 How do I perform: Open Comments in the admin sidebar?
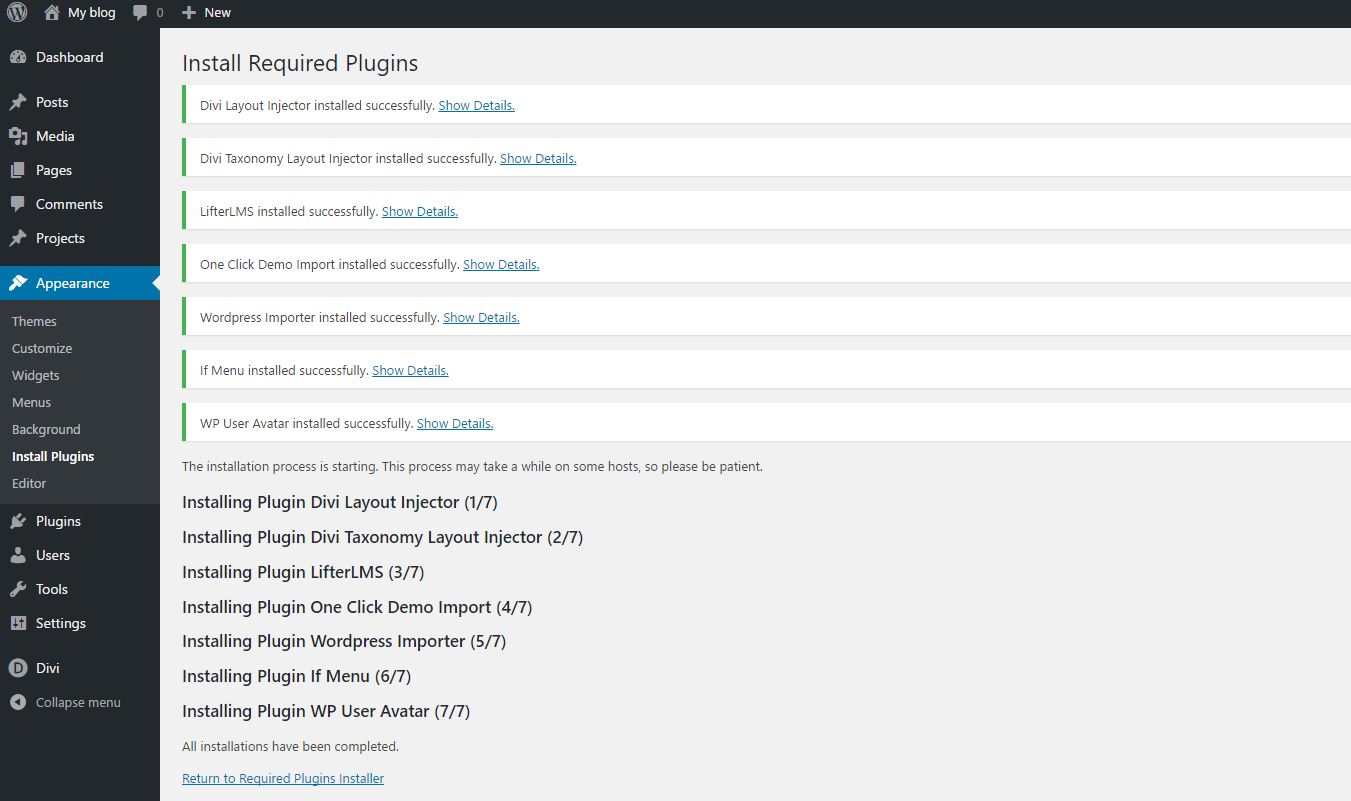pyautogui.click(x=80, y=204)
